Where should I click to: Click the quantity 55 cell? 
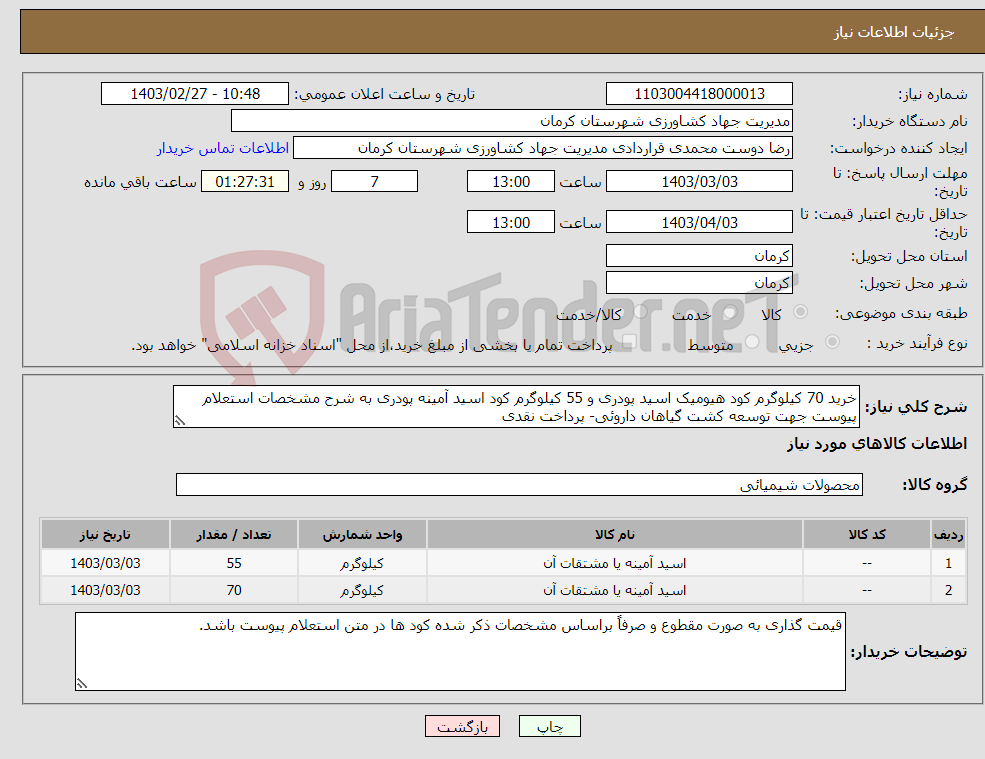pyautogui.click(x=234, y=563)
